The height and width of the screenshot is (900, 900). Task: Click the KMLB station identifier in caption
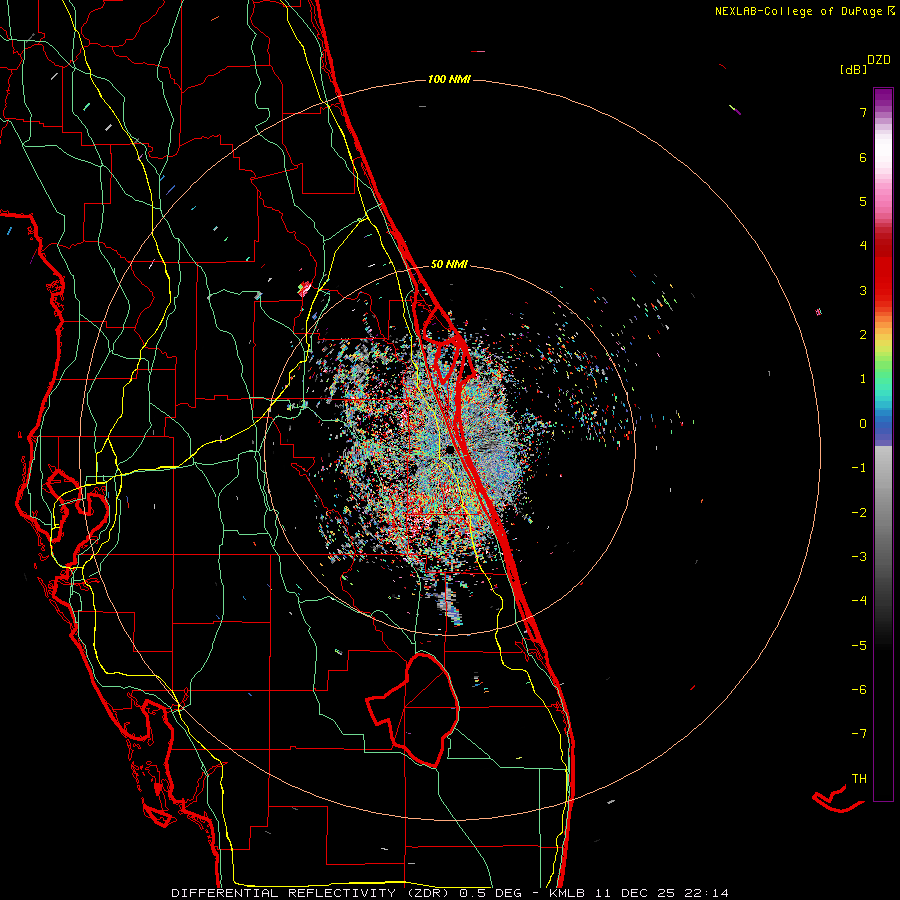click(x=567, y=893)
